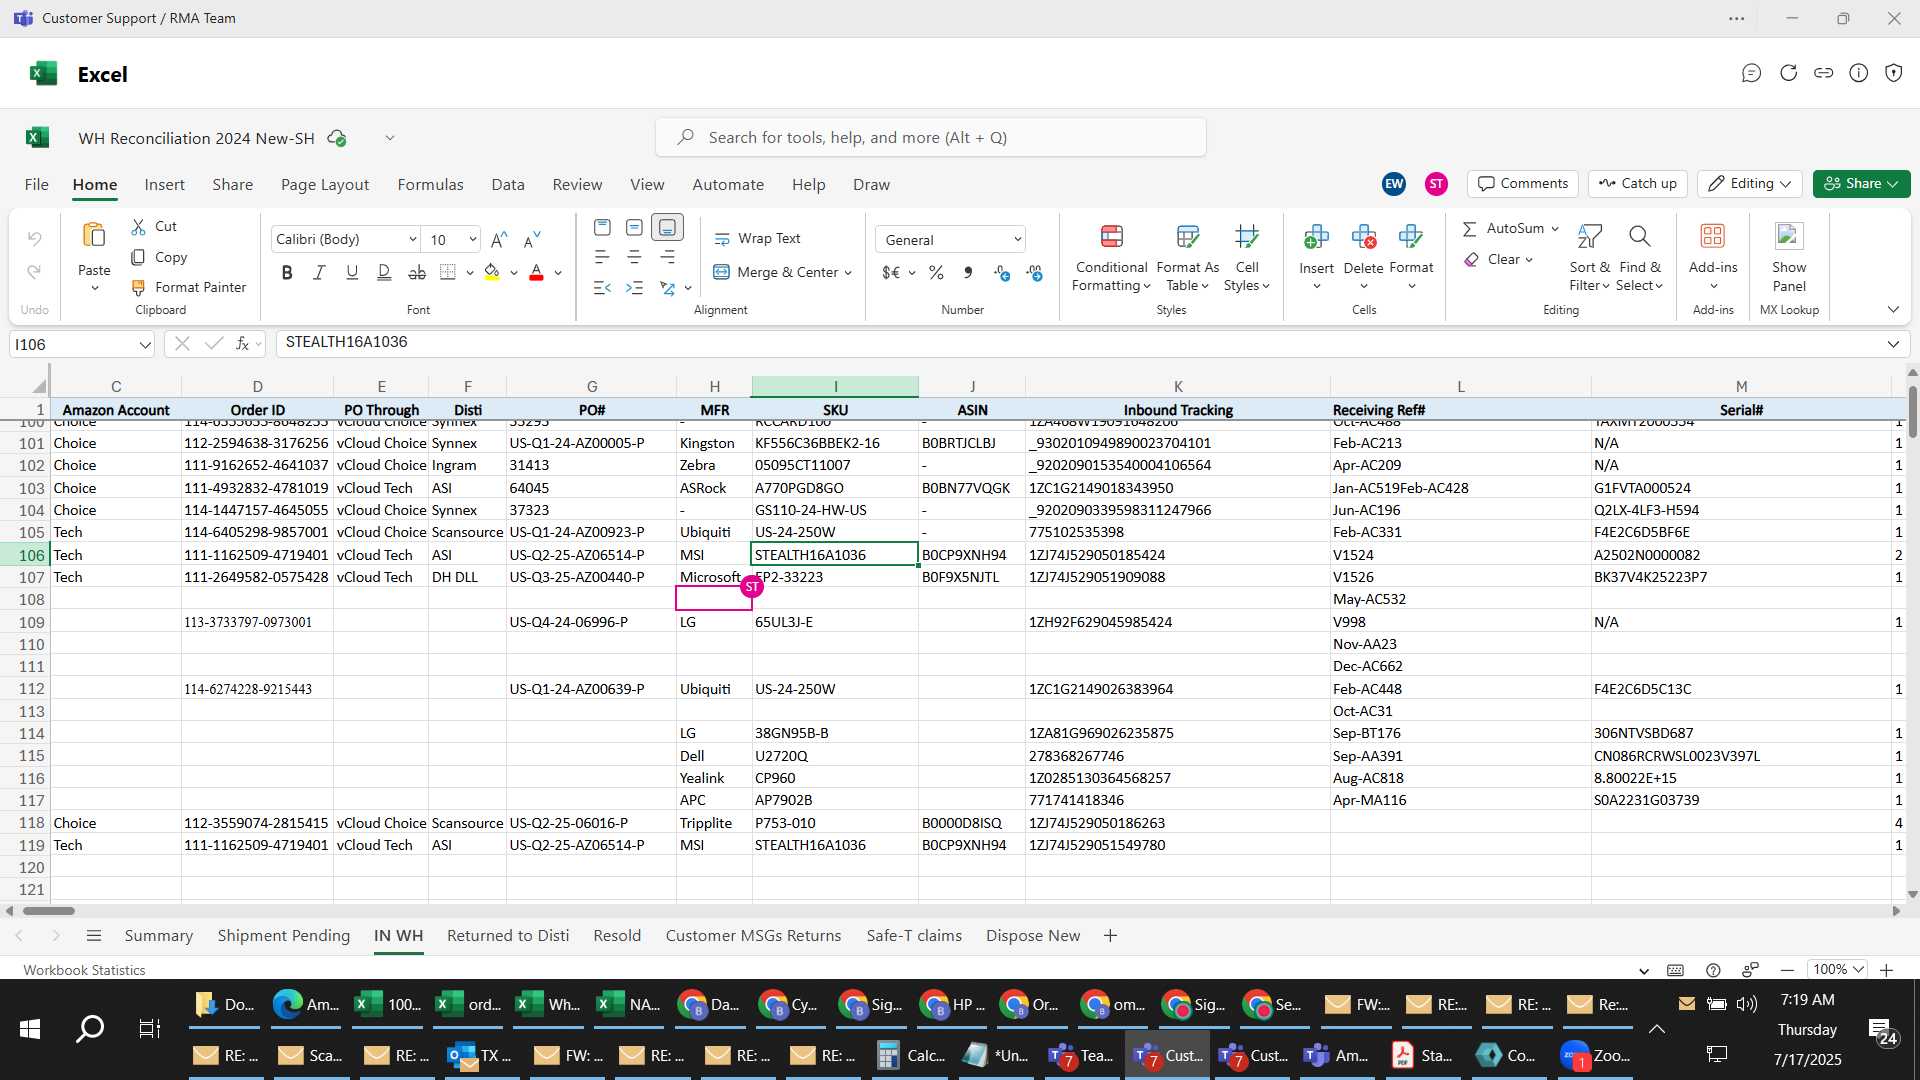1920x1080 pixels.
Task: Click the Increase decimal icon
Action: 1002,272
